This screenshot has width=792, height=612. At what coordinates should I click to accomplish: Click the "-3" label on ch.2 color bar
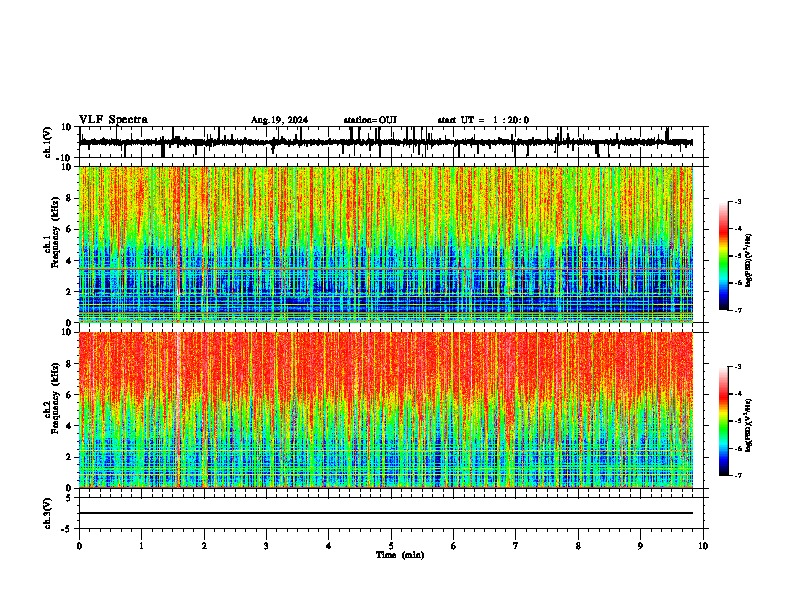pyautogui.click(x=737, y=367)
